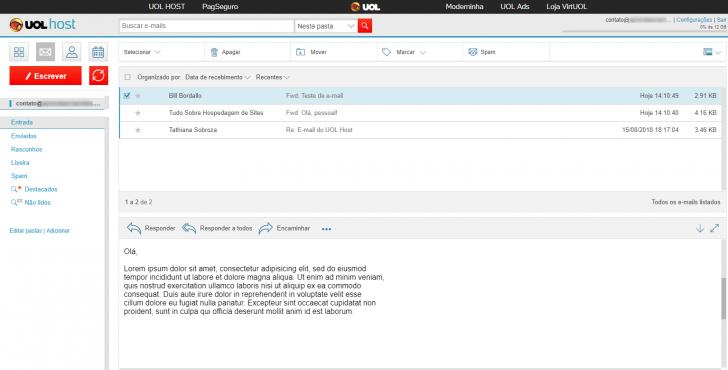The height and width of the screenshot is (370, 728).
Task: Click the storage usage progress bar
Action: [644, 31]
